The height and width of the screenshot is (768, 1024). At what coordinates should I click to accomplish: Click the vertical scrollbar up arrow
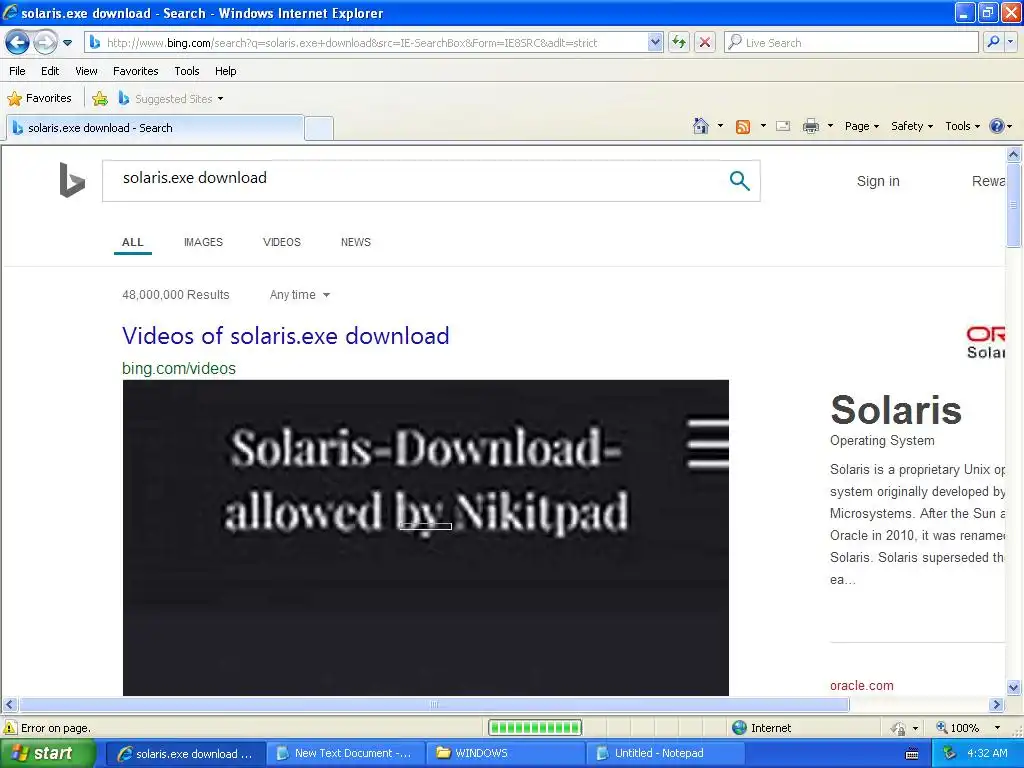[x=1014, y=155]
